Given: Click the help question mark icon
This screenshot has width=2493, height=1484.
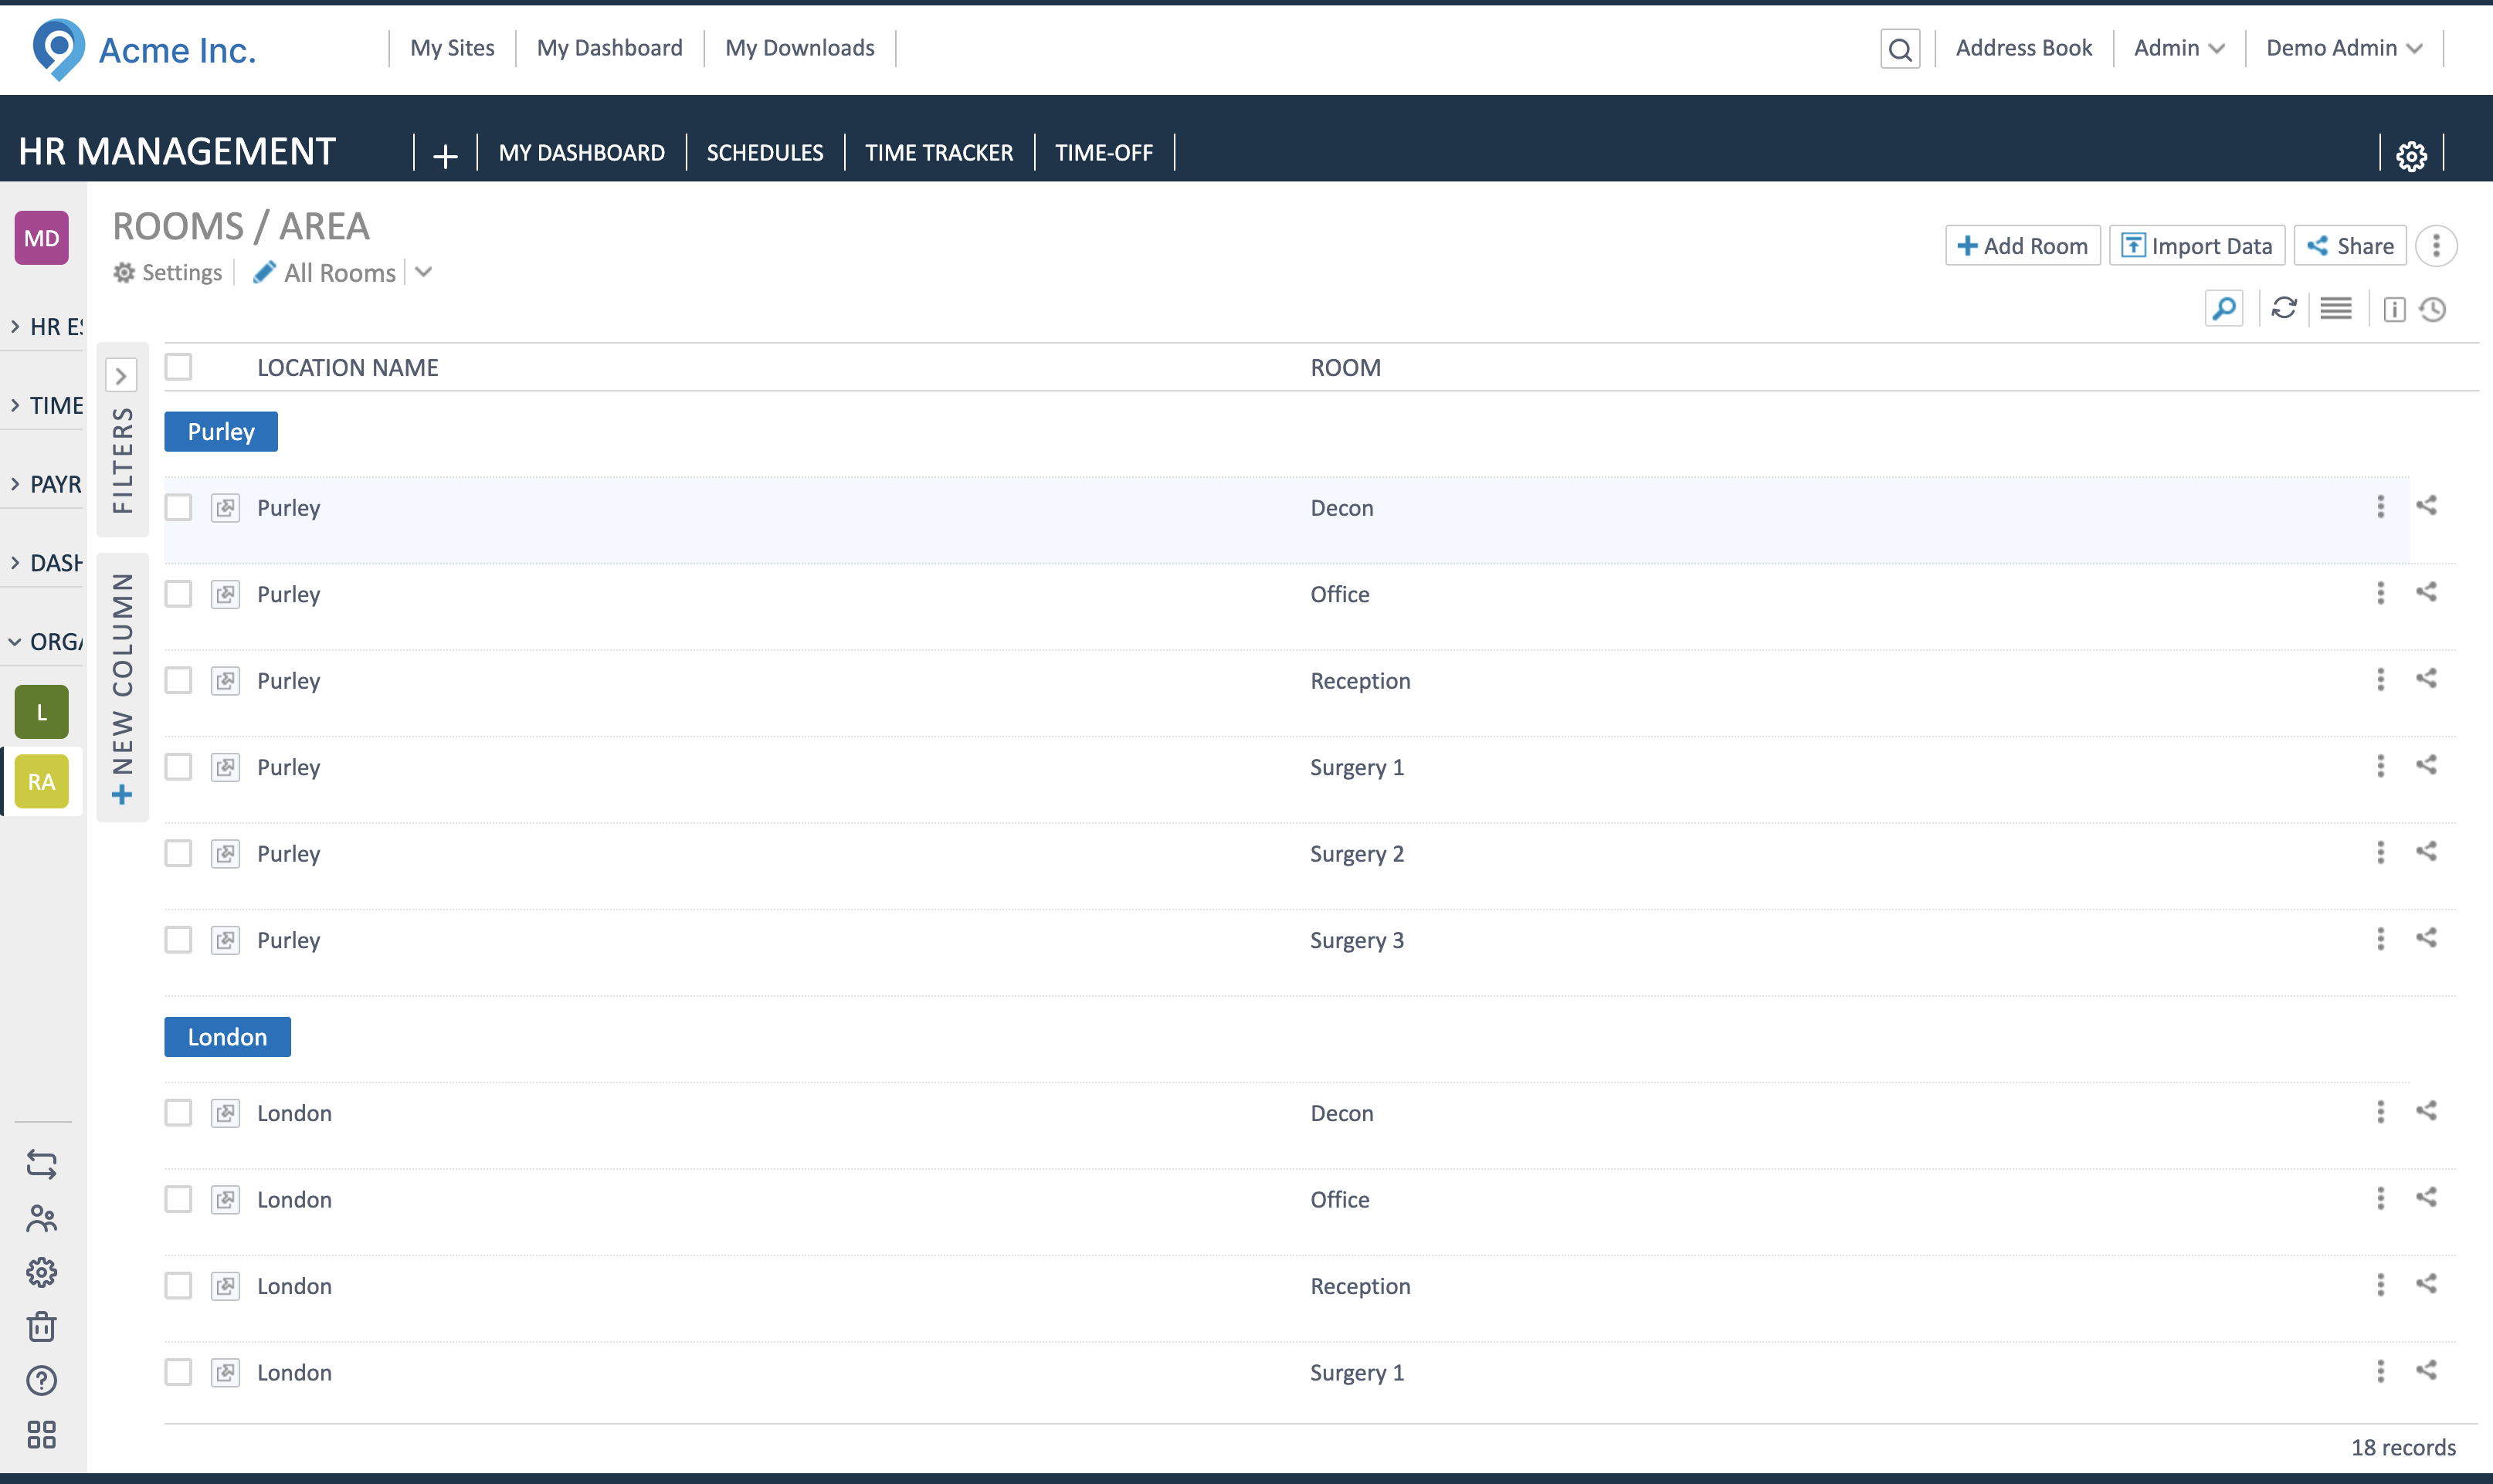Looking at the screenshot, I should point(41,1381).
